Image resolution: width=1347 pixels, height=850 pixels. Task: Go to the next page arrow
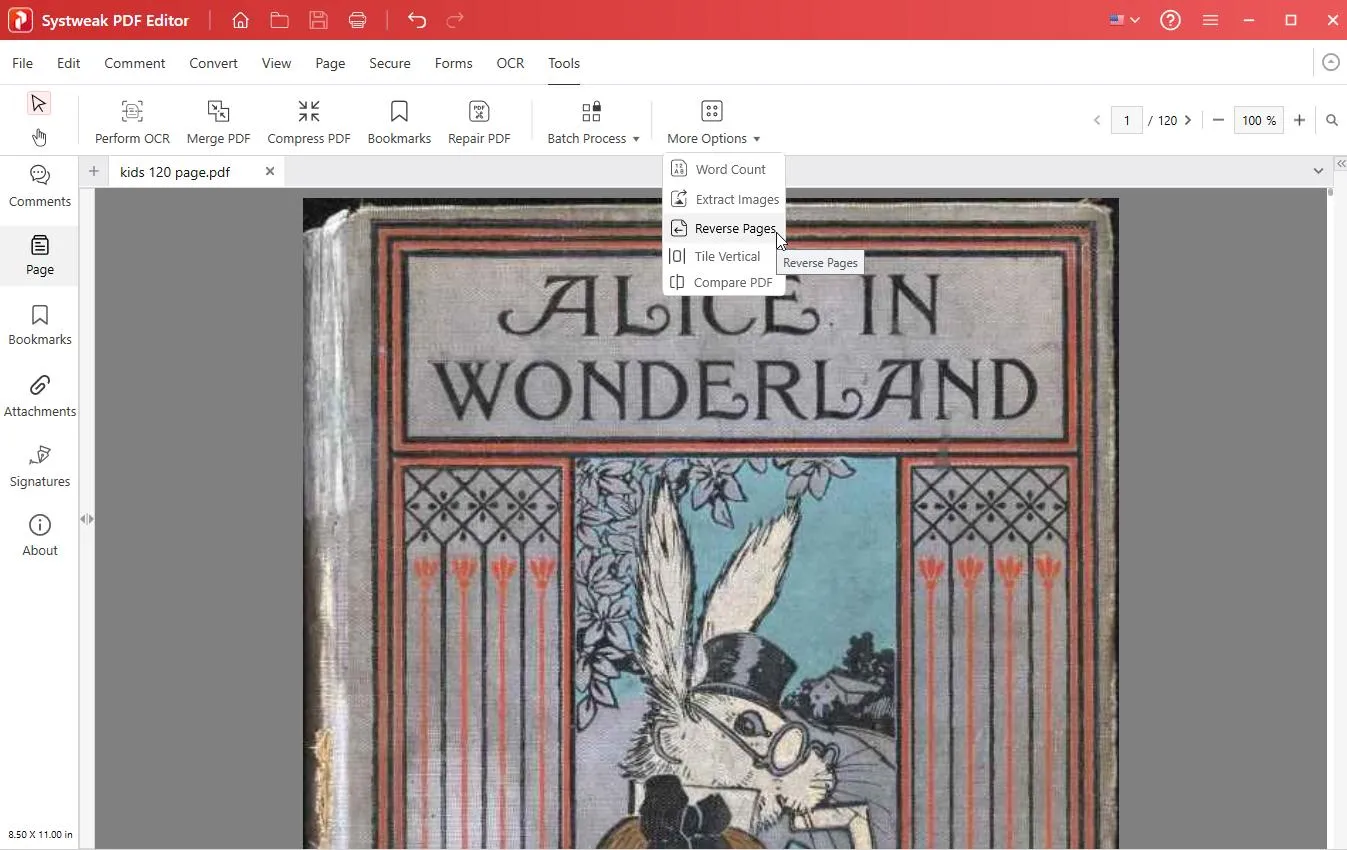click(1188, 120)
